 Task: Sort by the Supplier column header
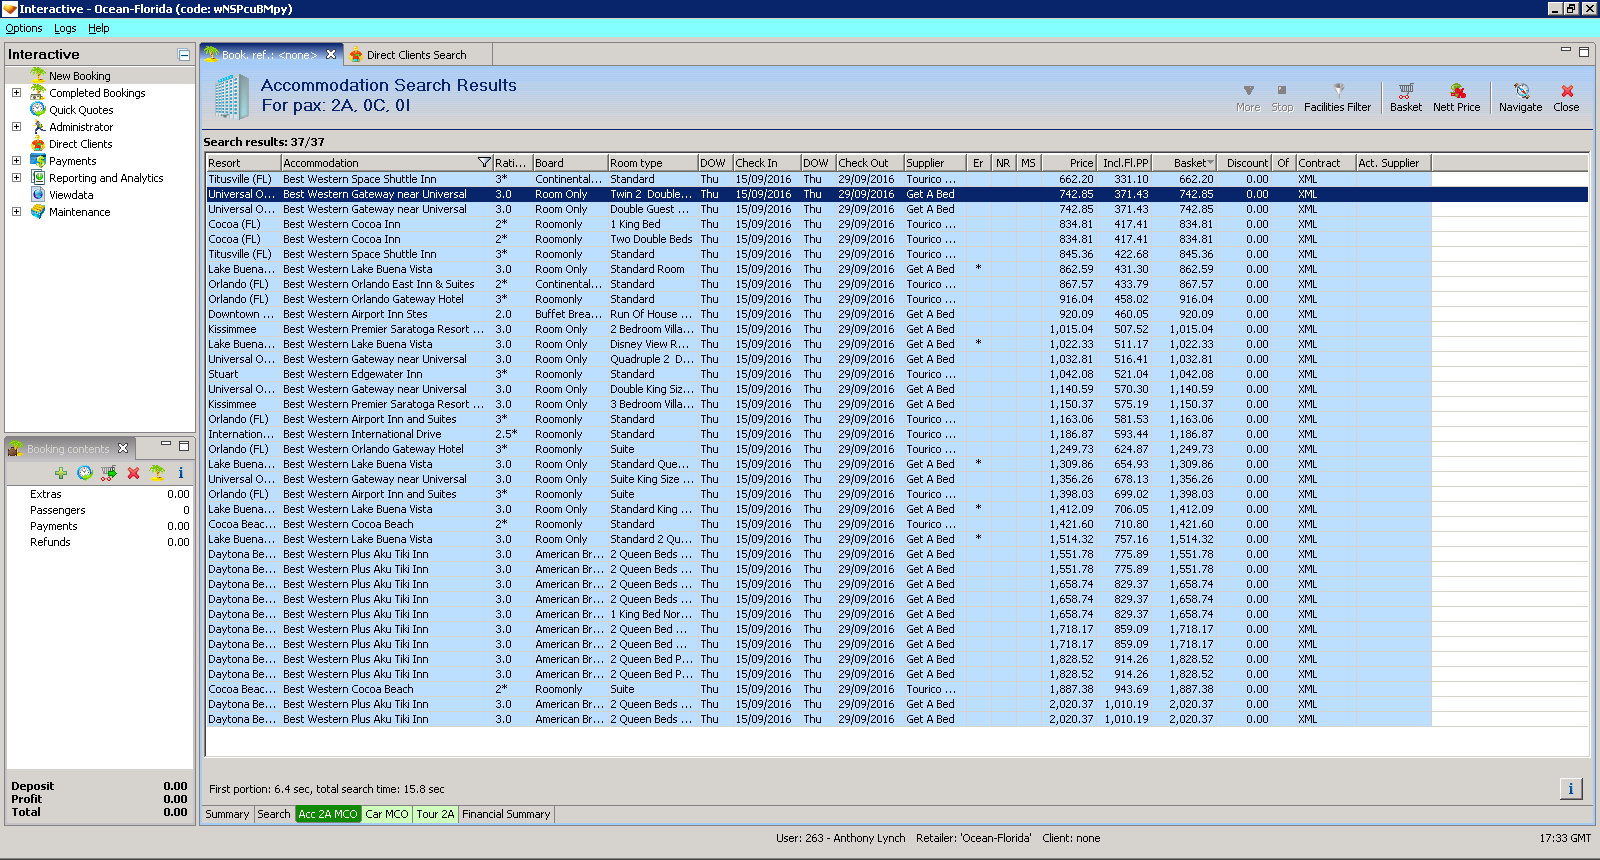click(x=935, y=163)
